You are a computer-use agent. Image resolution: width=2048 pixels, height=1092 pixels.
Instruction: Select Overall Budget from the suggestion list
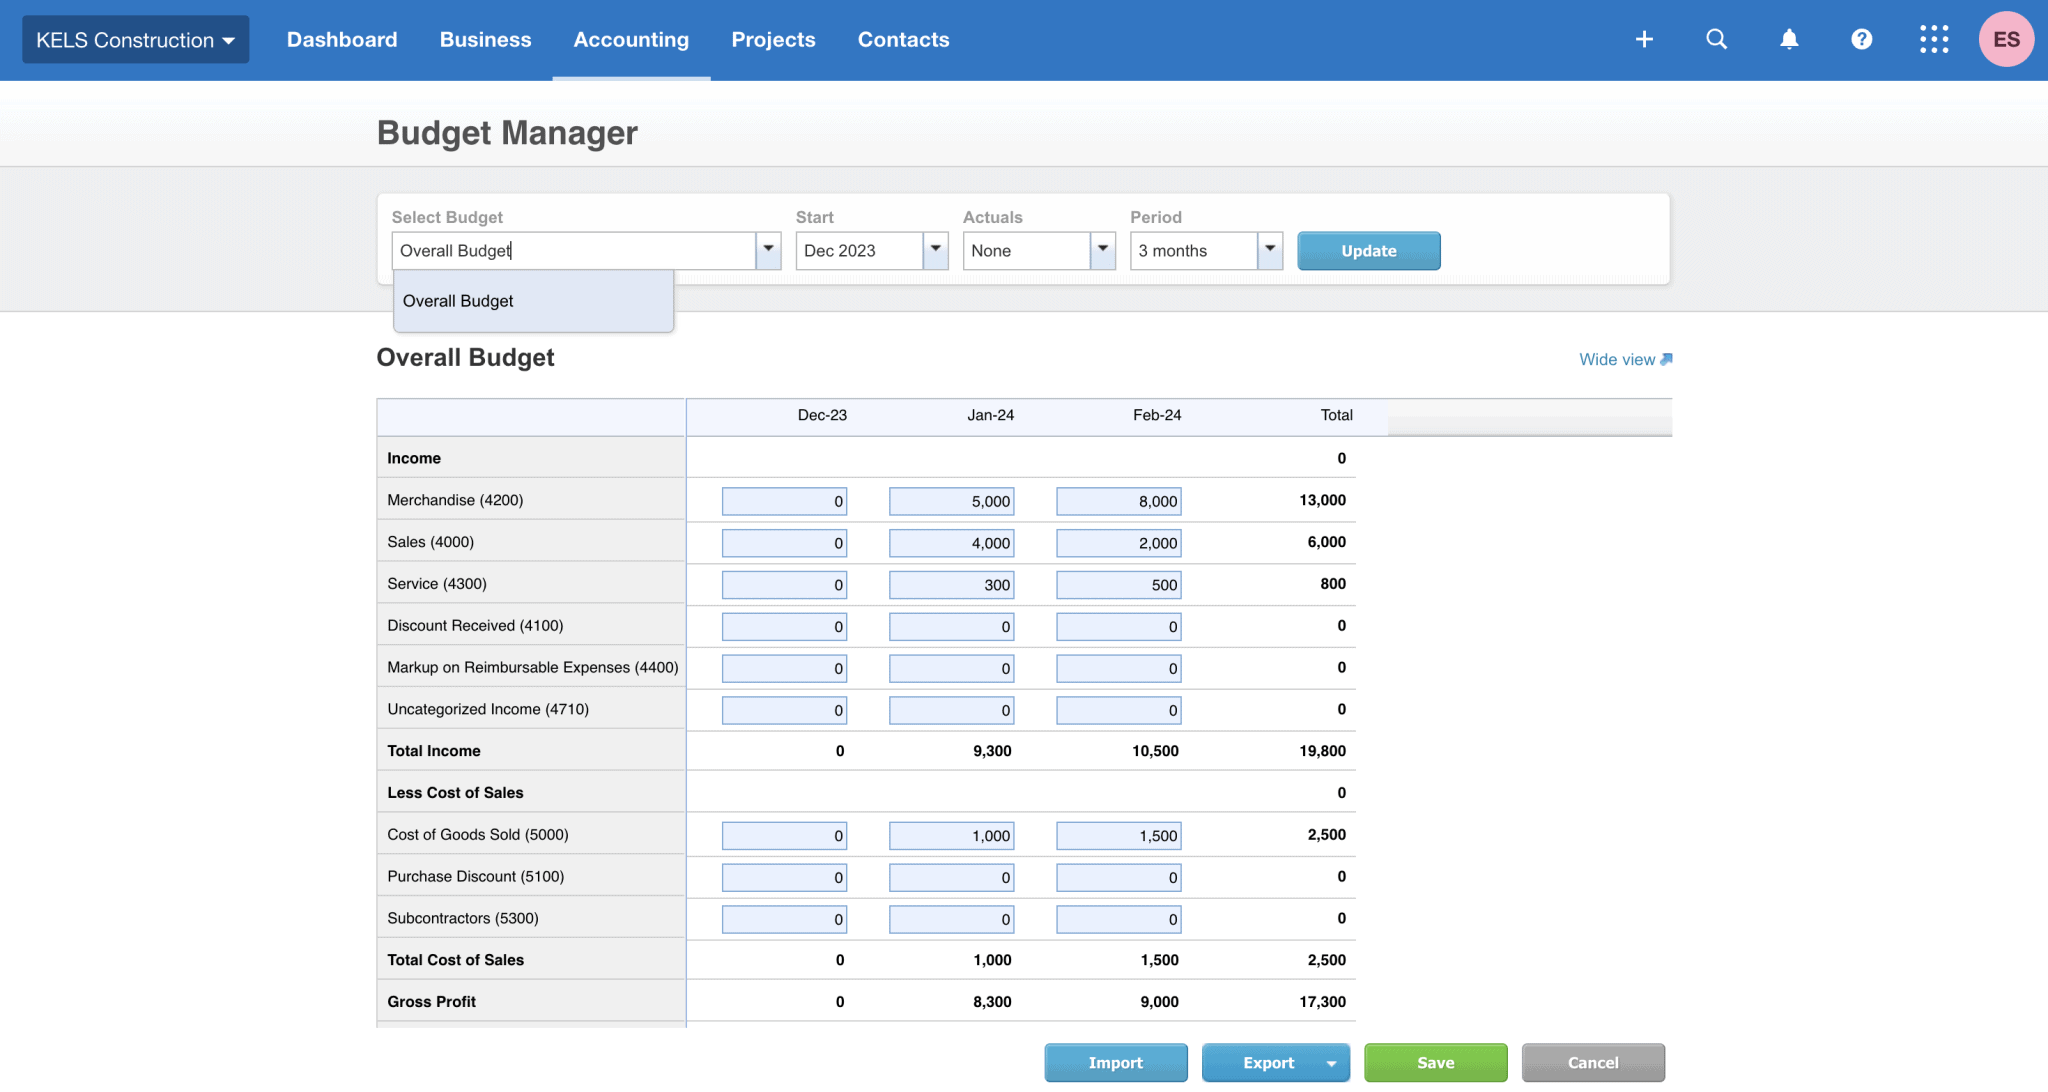click(458, 300)
